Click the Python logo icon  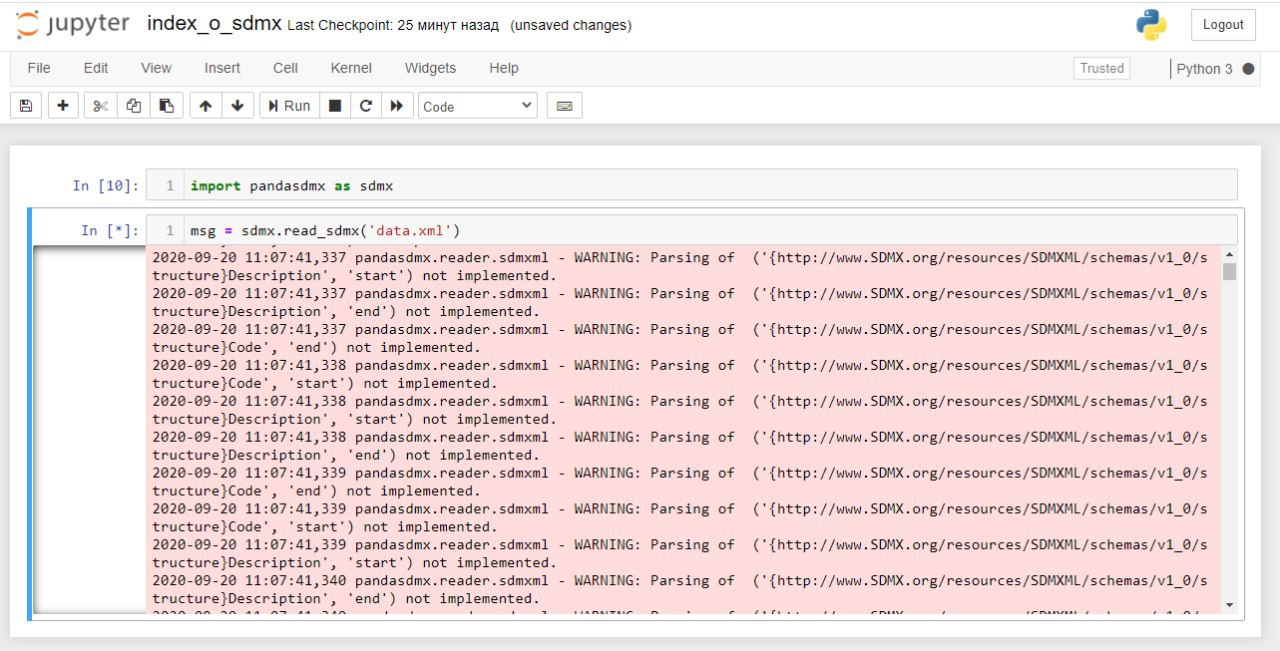pos(1151,25)
